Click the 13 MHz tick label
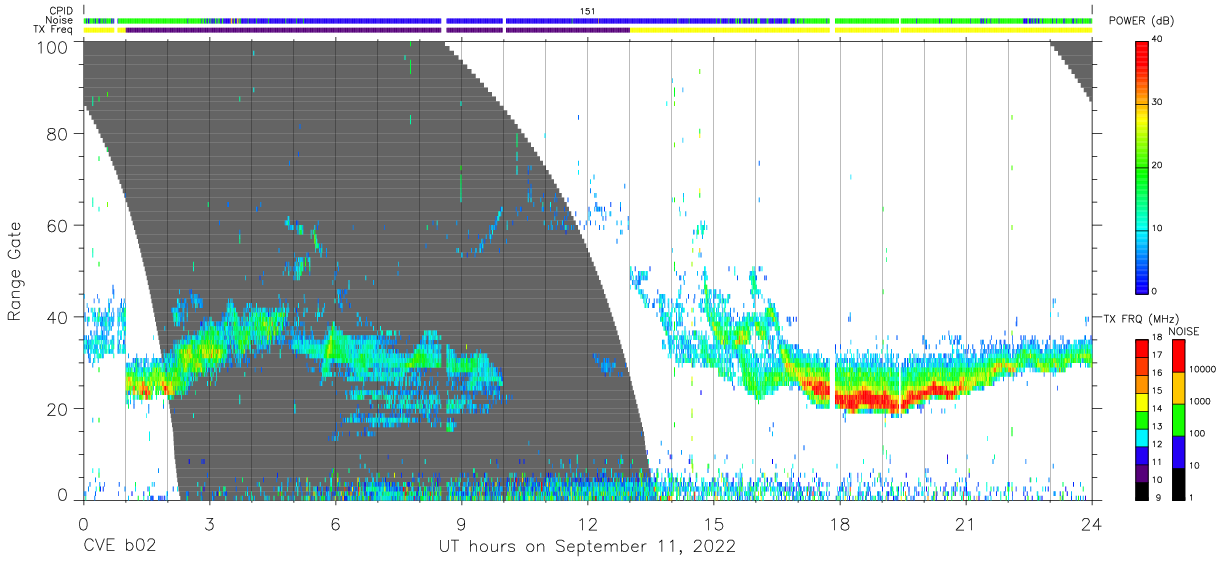Screen dimensions: 1228x567 tap(1158, 427)
